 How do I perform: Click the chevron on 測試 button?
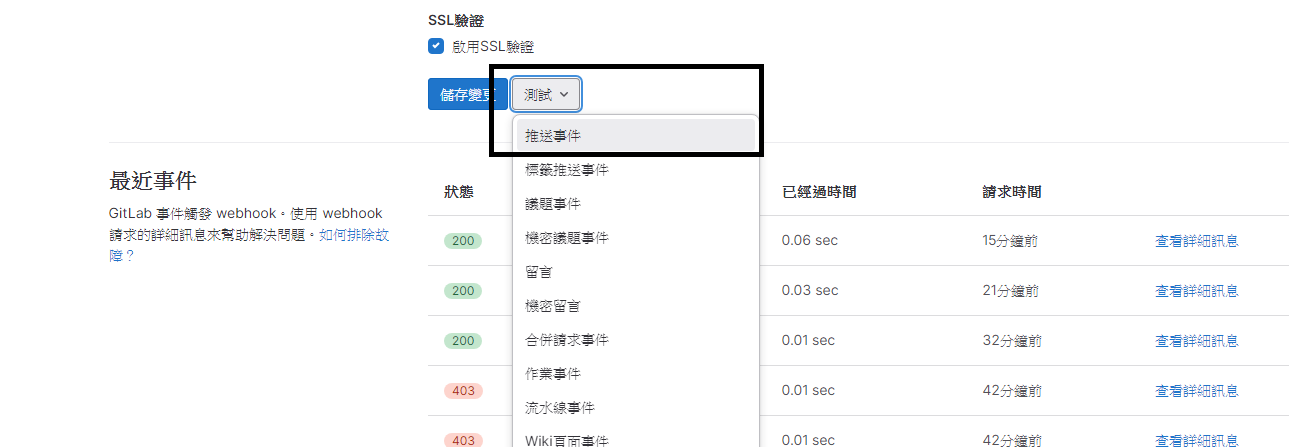pos(564,94)
